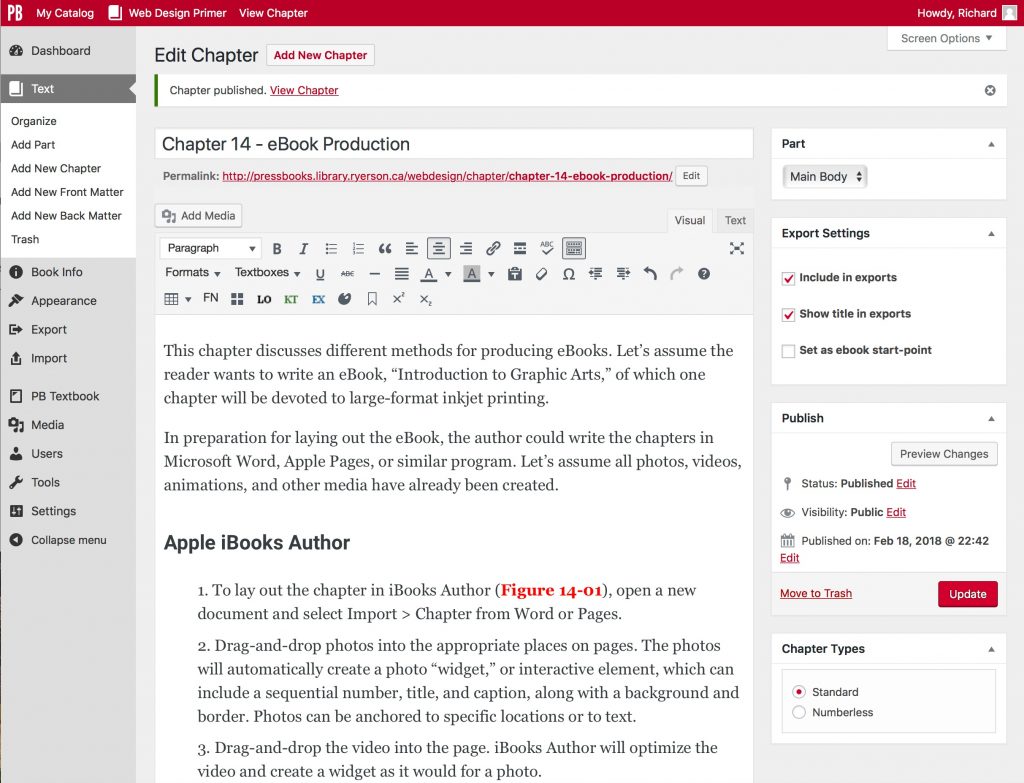Clear formatting eraser icon
The width and height of the screenshot is (1024, 783).
pyautogui.click(x=541, y=274)
